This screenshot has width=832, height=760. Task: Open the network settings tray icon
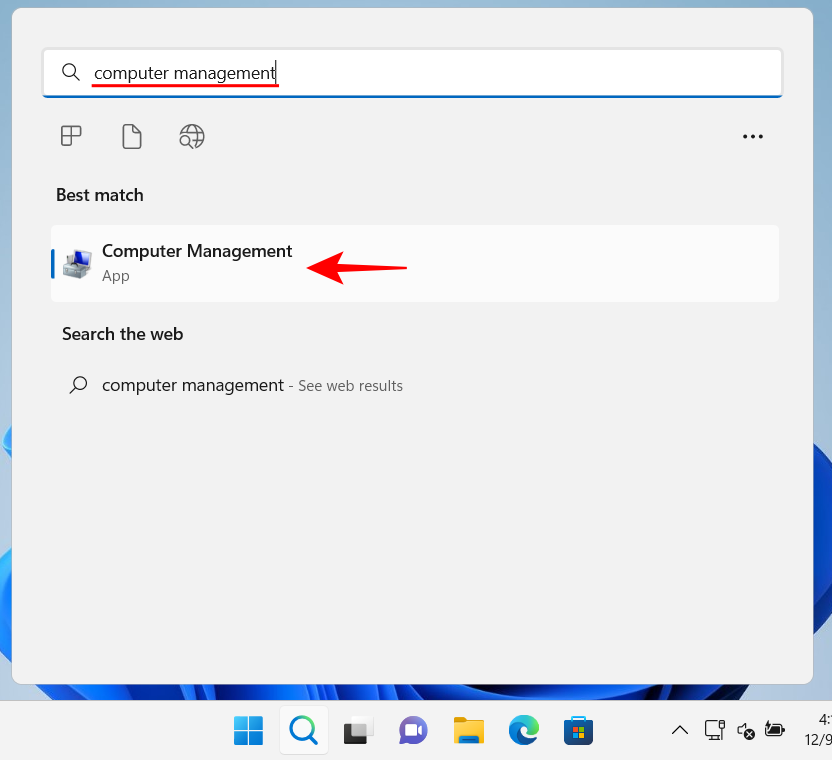point(714,730)
